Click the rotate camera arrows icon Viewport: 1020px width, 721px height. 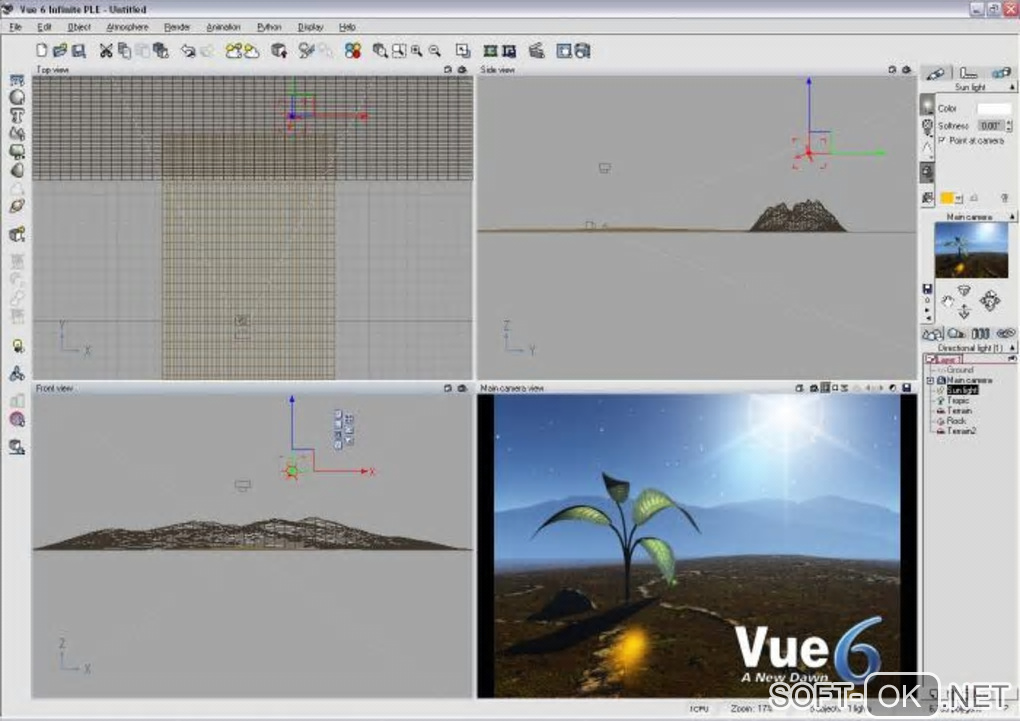(x=989, y=301)
